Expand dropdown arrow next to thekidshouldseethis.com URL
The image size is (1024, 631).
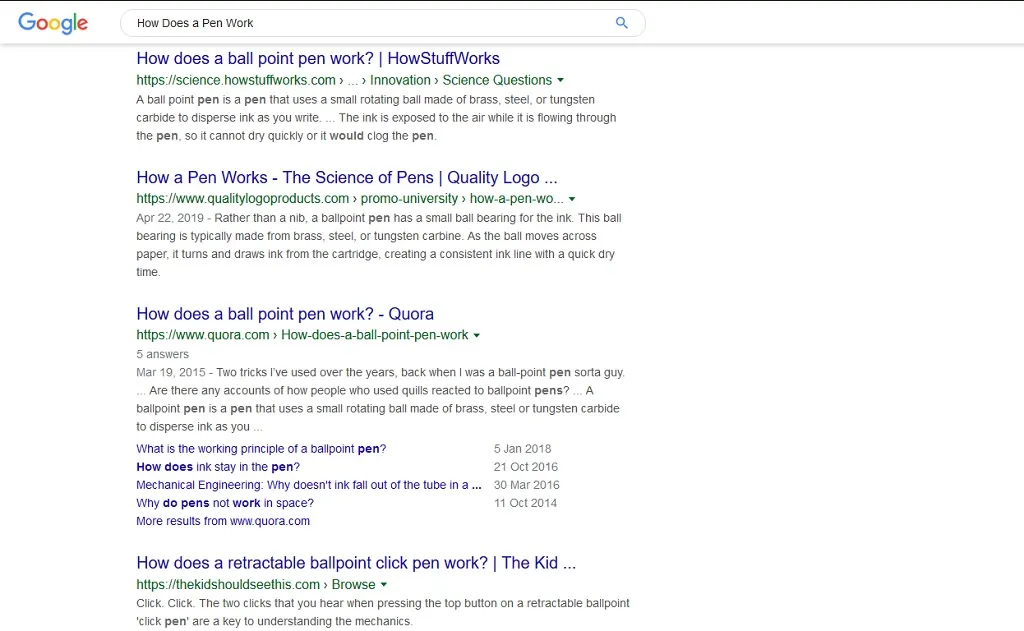click(384, 585)
